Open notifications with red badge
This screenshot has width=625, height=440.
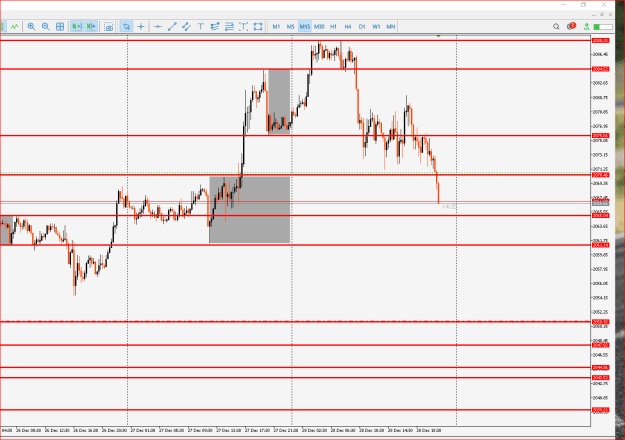pos(571,26)
